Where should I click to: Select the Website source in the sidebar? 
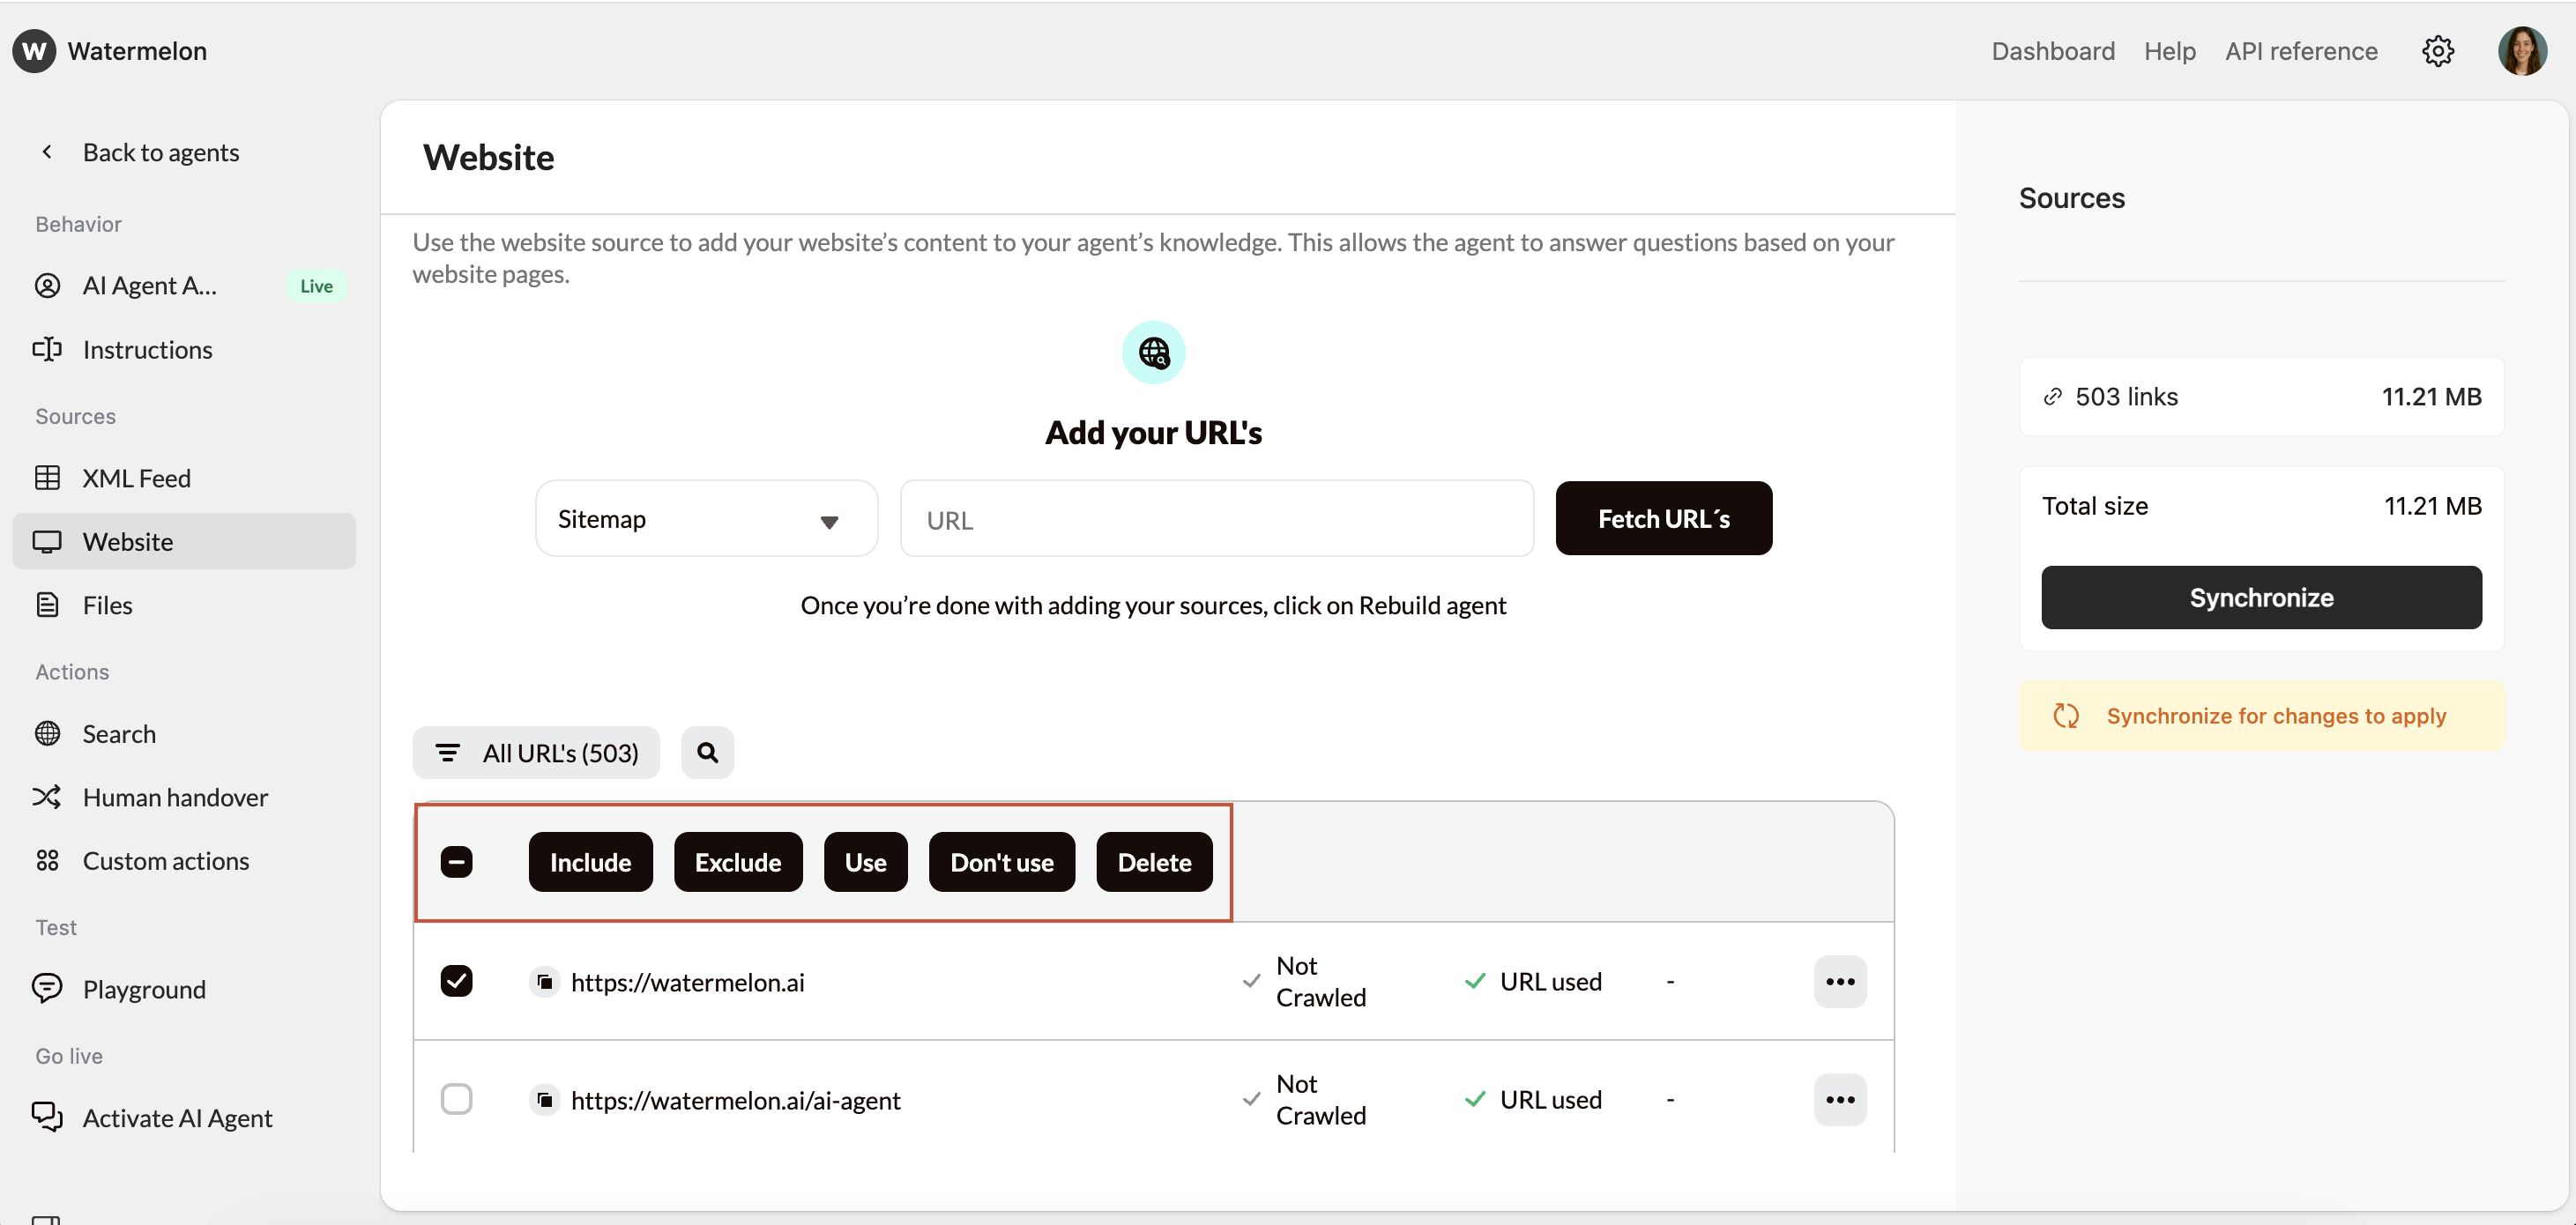[129, 541]
